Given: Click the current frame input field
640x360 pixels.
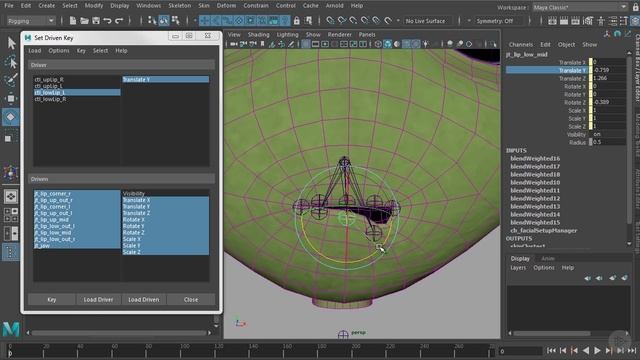Looking at the screenshot, I should (x=520, y=351).
